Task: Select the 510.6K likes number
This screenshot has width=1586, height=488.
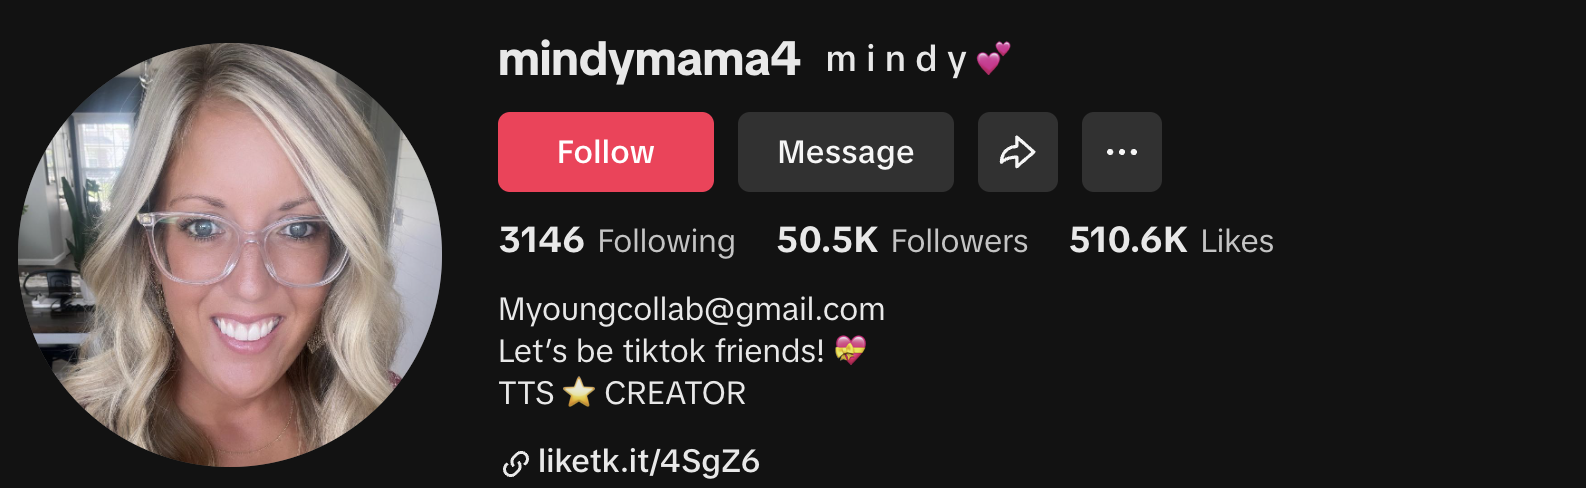Action: pyautogui.click(x=1128, y=240)
